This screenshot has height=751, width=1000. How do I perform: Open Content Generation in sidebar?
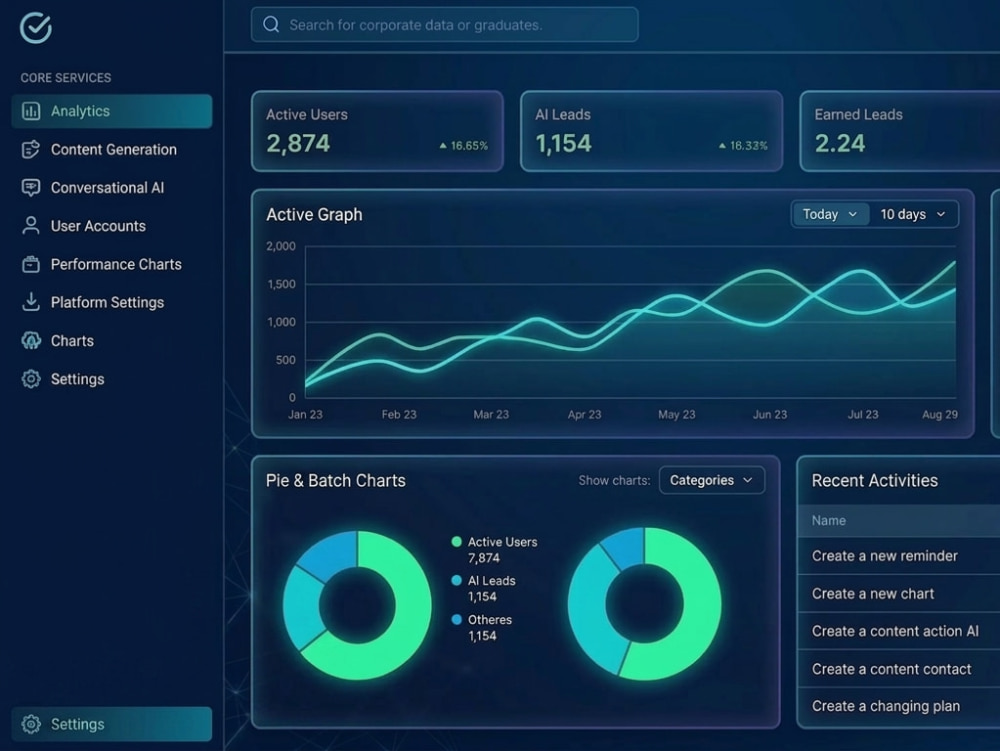tap(112, 149)
